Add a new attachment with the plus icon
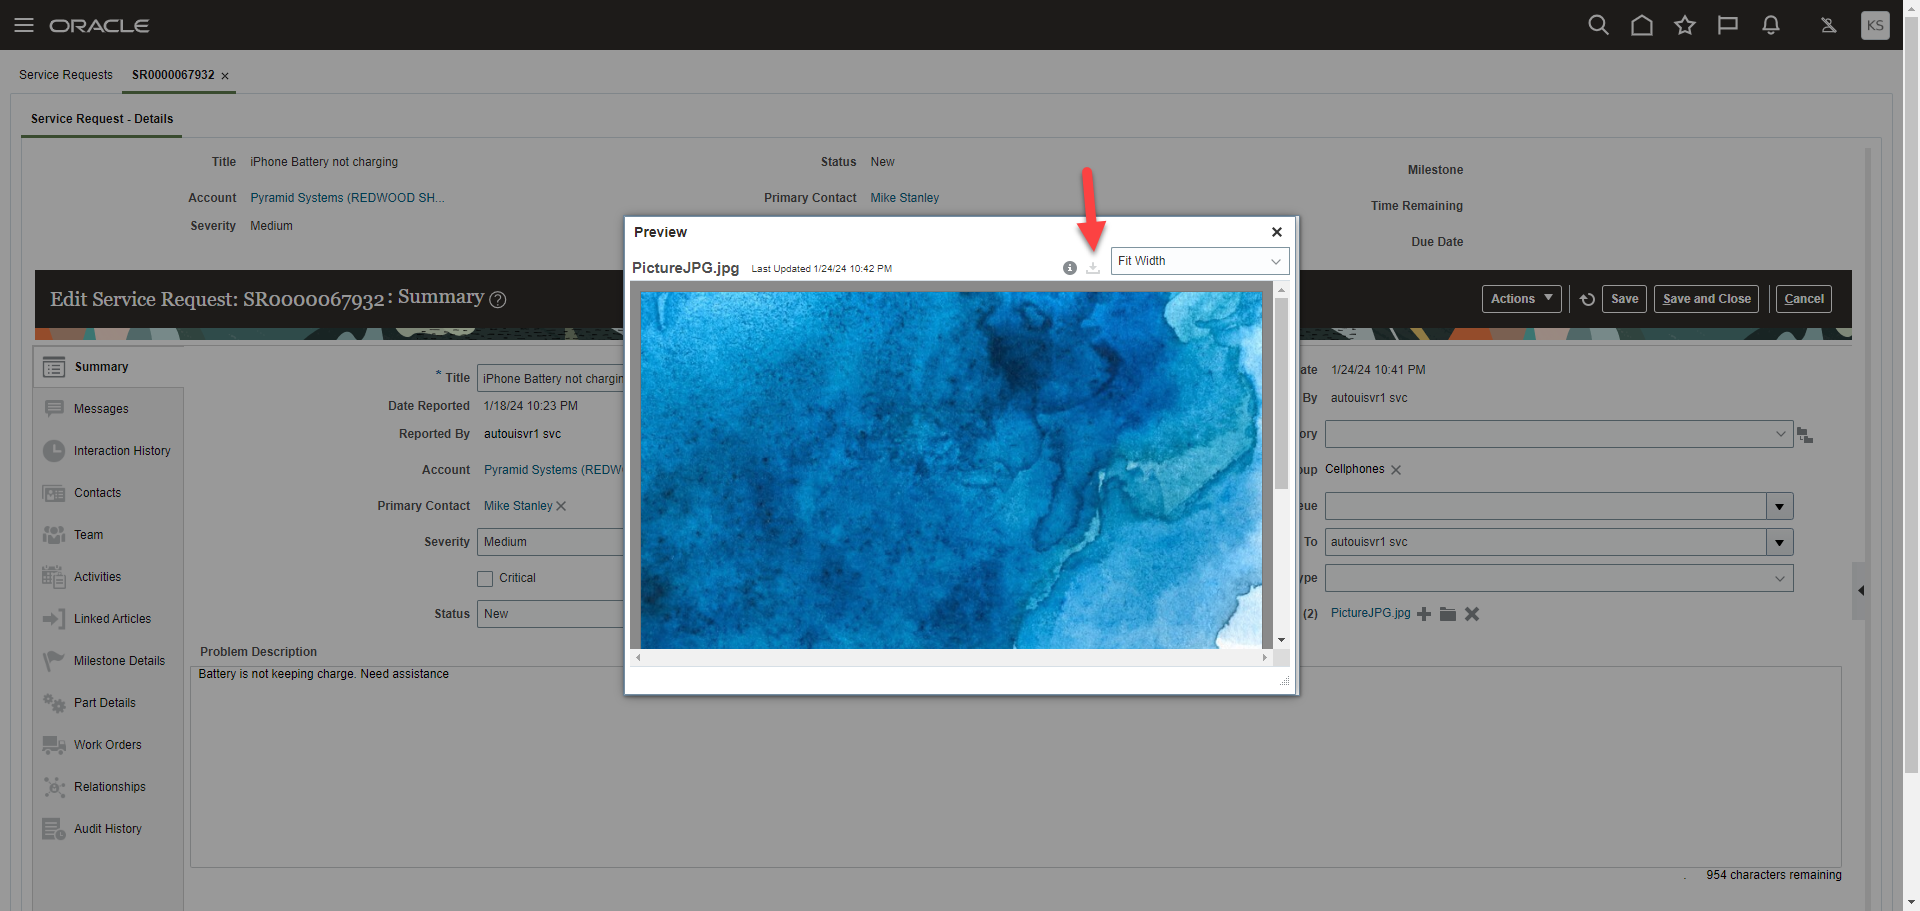The width and height of the screenshot is (1920, 911). pos(1424,613)
